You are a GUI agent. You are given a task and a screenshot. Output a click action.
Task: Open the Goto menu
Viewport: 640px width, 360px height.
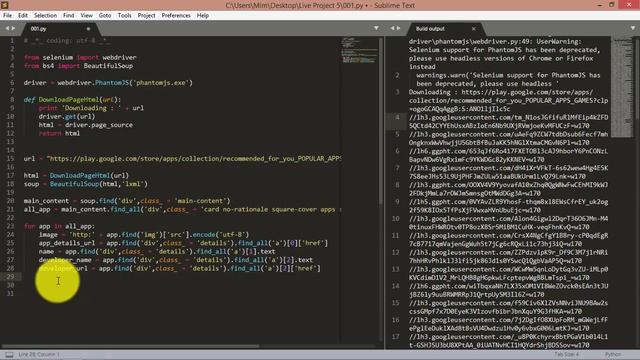(105, 16)
